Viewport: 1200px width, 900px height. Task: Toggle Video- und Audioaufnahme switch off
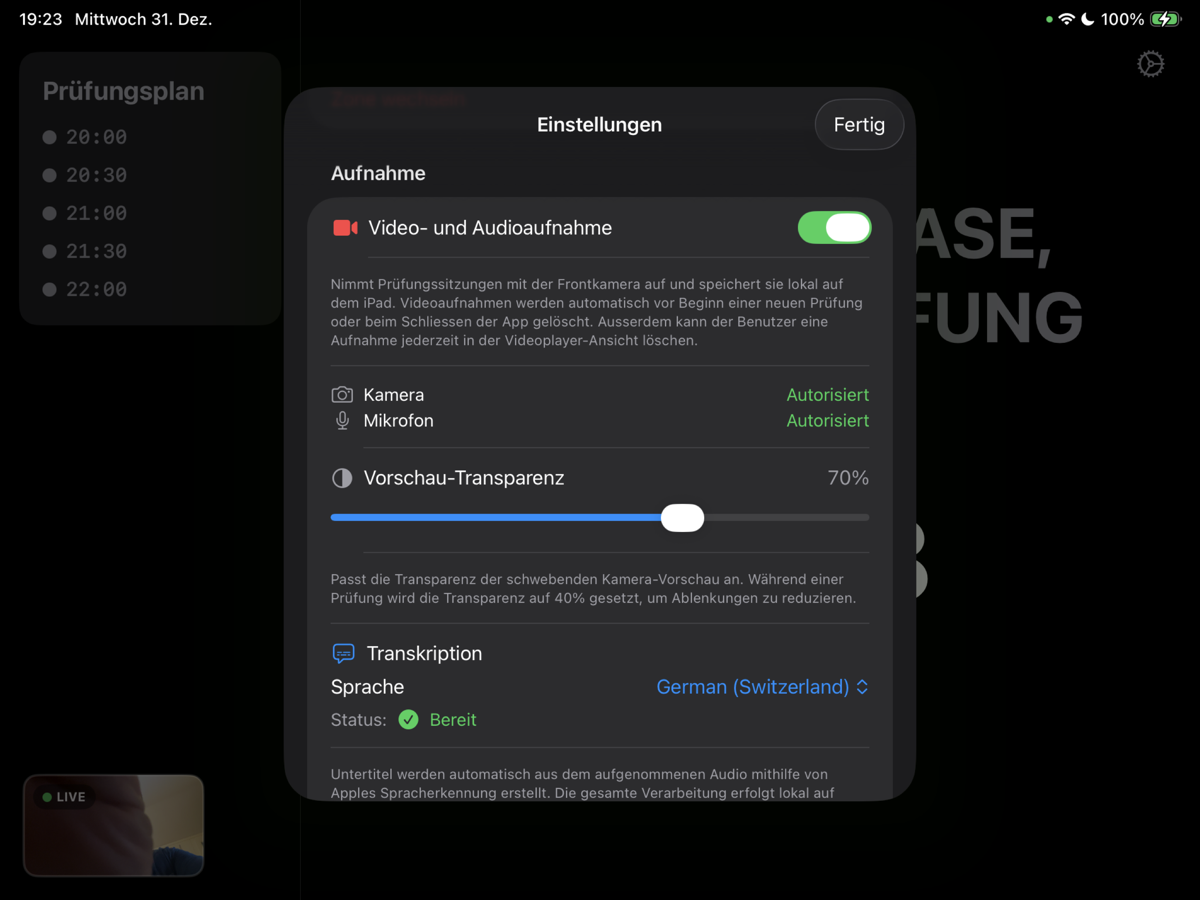click(834, 228)
